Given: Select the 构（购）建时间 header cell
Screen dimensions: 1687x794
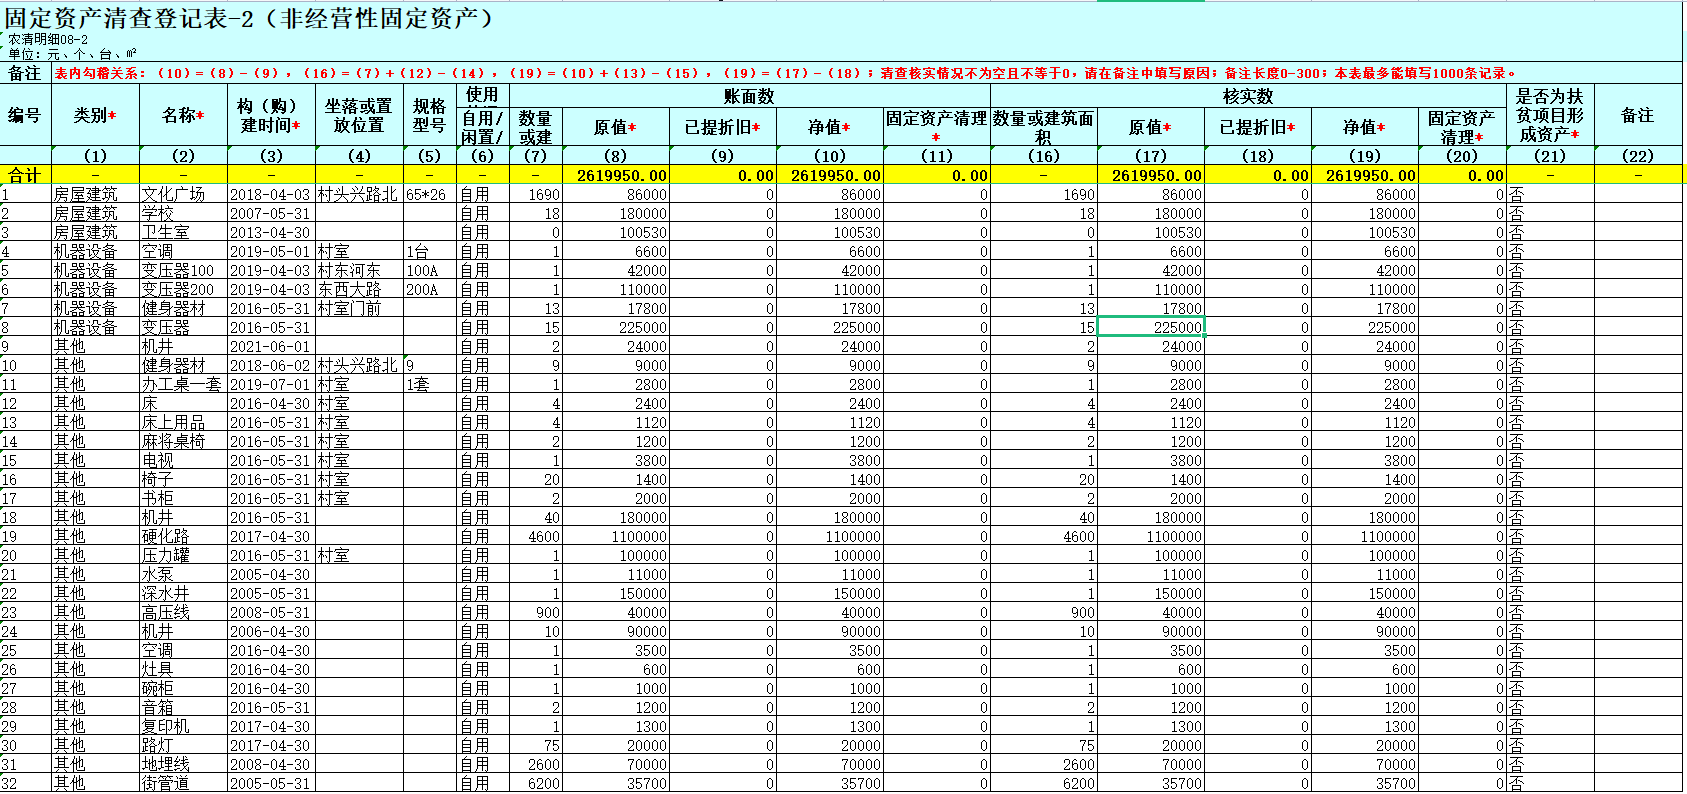Looking at the screenshot, I should pos(271,115).
